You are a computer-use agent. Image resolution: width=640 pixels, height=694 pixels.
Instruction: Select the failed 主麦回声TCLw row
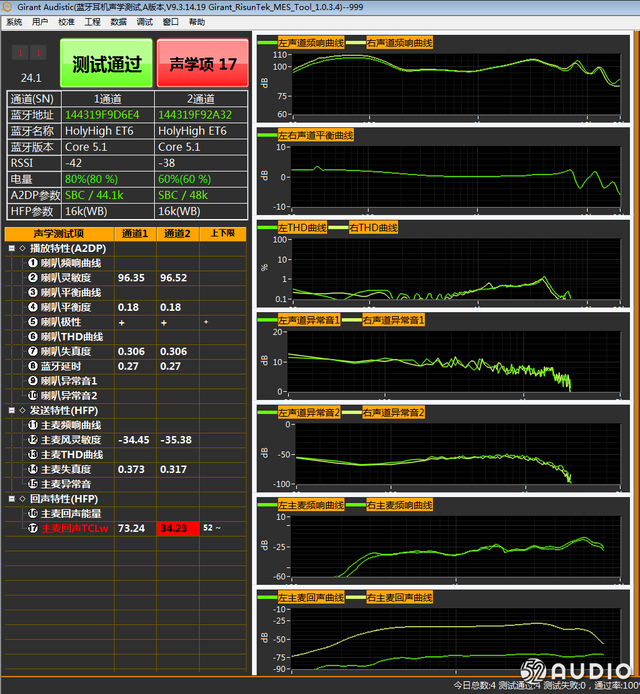click(125, 528)
